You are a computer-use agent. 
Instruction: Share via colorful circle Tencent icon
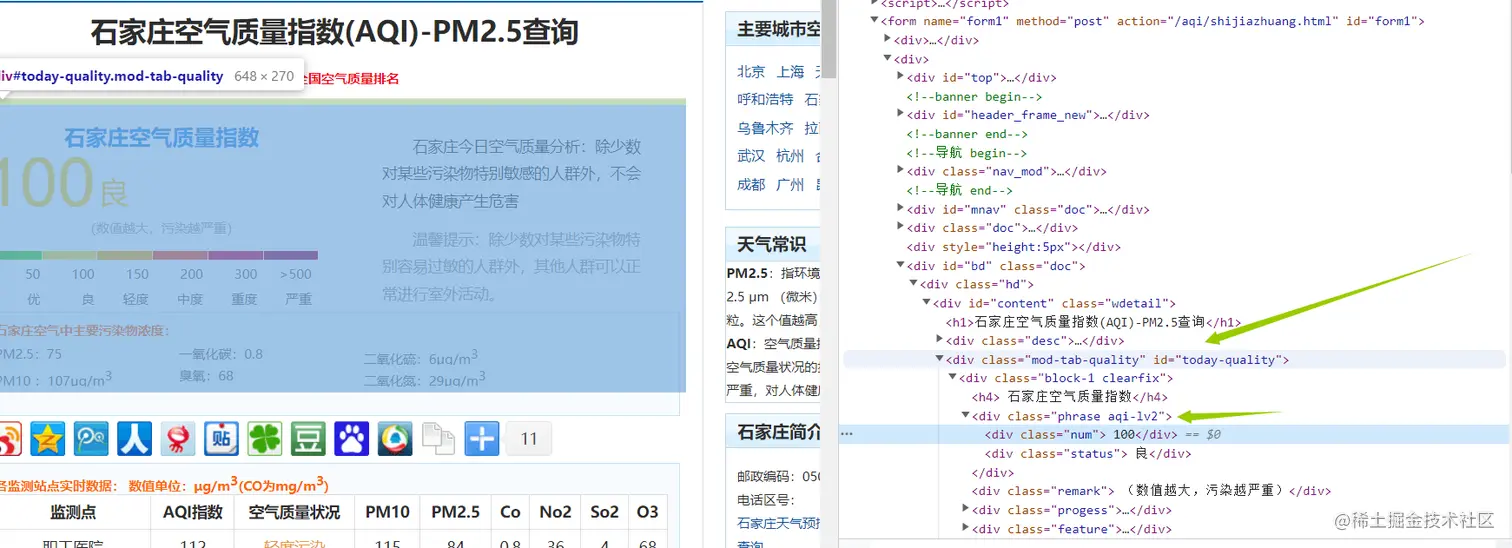(x=395, y=438)
